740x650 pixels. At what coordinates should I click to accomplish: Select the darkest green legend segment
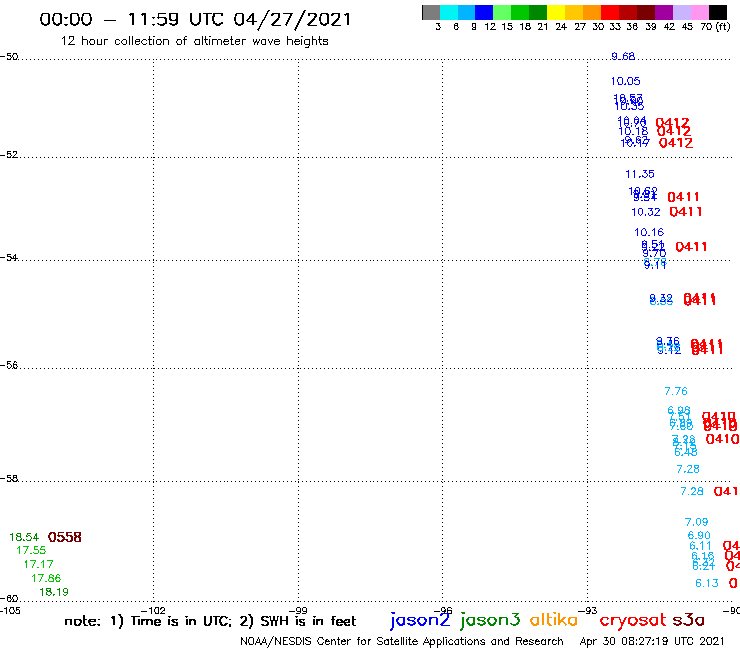pos(538,12)
